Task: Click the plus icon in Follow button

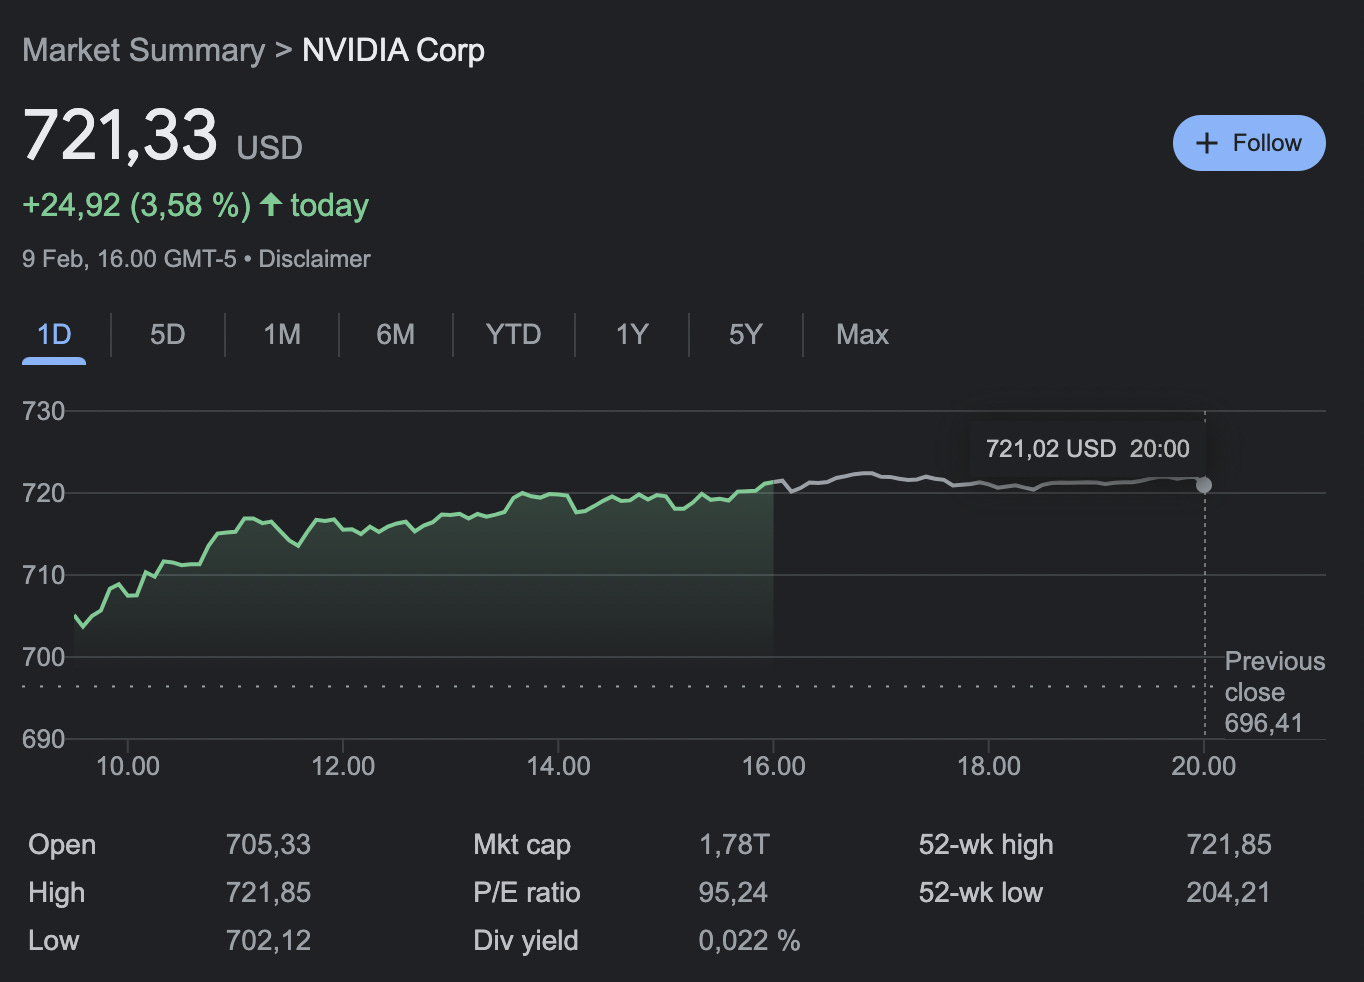Action: click(1207, 143)
